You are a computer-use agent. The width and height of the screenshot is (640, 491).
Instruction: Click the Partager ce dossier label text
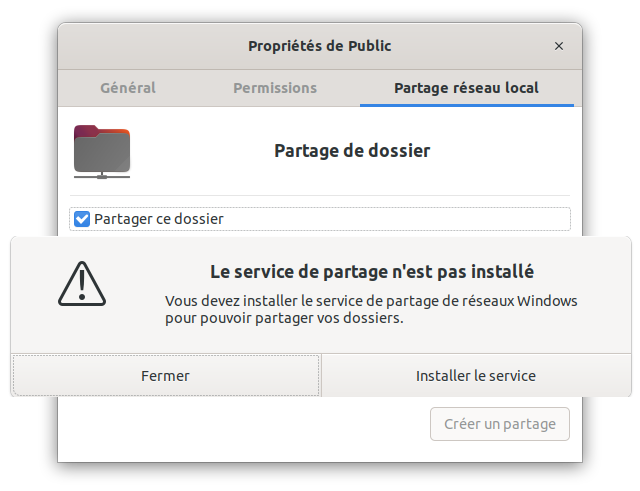tap(159, 219)
